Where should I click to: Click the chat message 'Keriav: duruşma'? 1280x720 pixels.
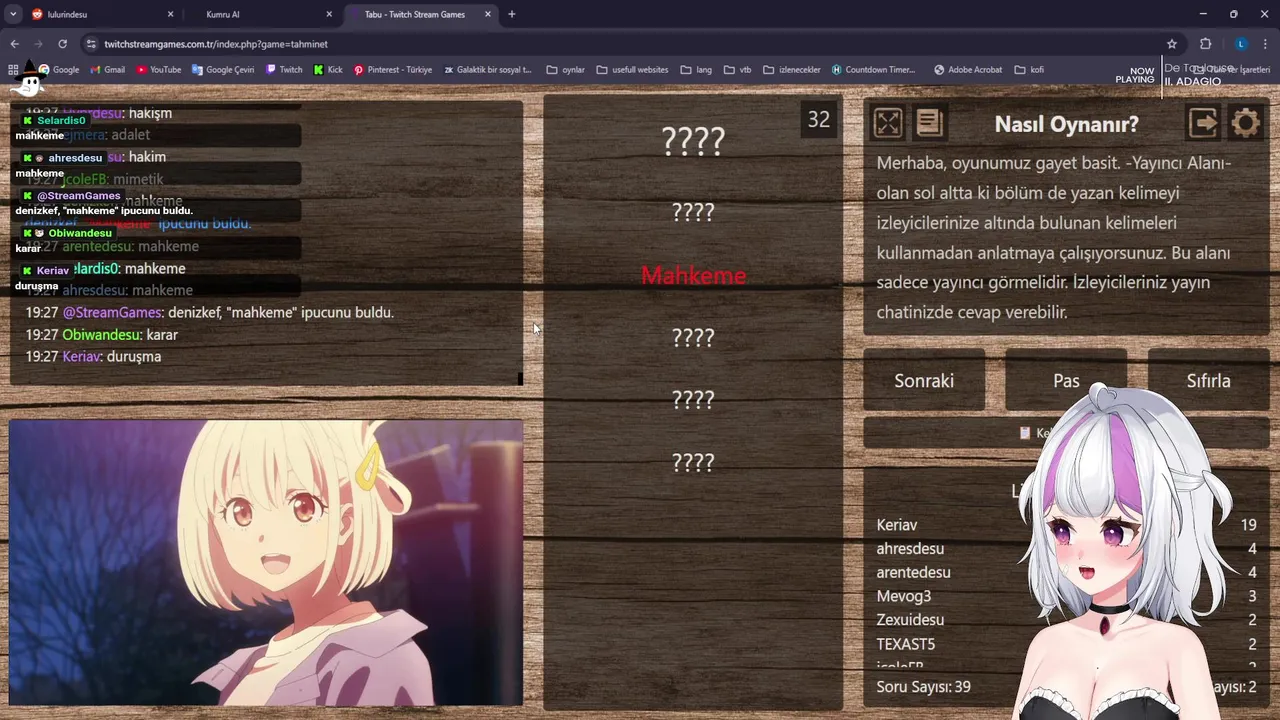click(93, 357)
